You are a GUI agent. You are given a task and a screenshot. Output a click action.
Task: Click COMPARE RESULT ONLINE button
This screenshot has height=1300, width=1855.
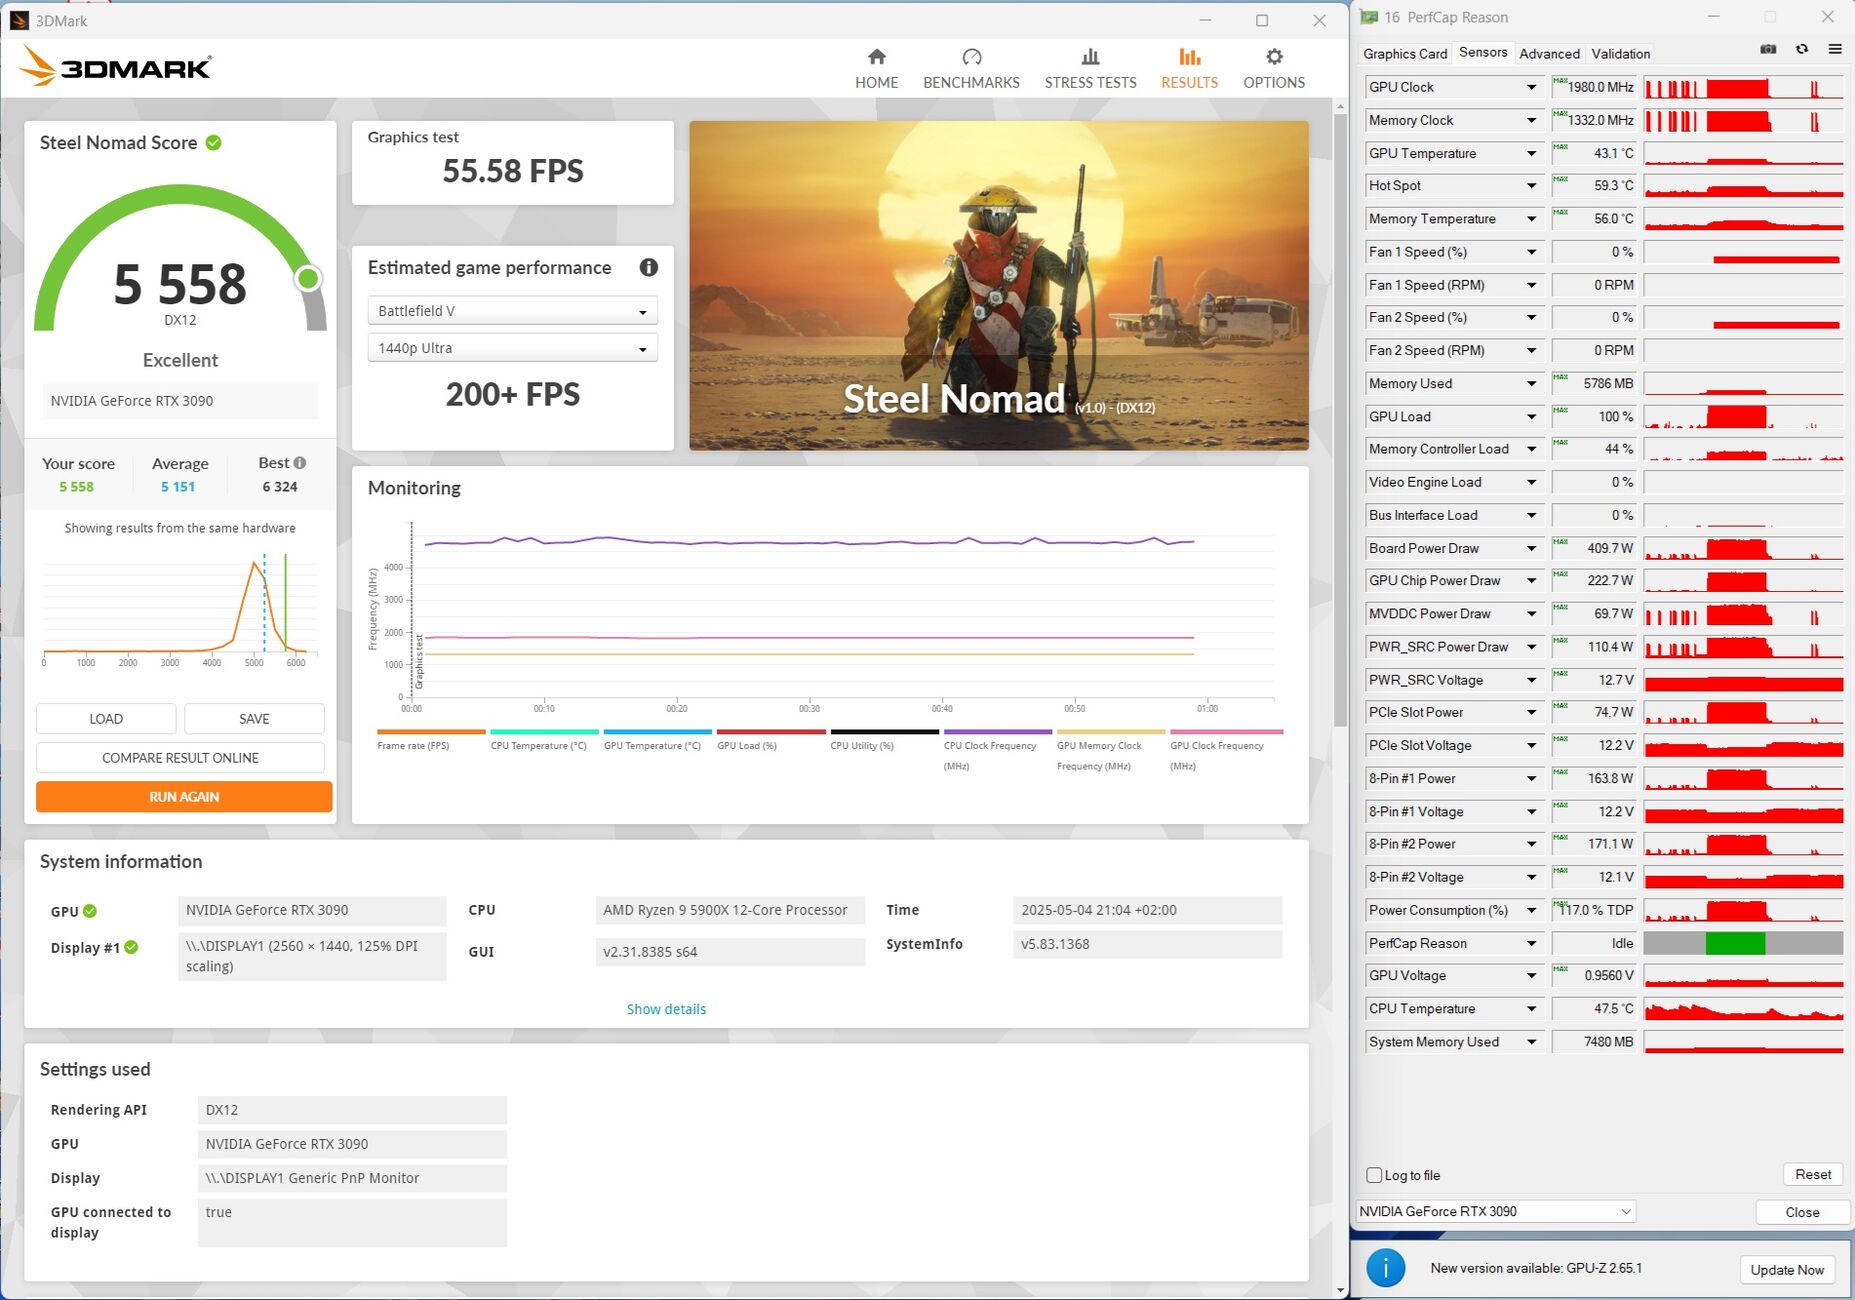(x=180, y=758)
